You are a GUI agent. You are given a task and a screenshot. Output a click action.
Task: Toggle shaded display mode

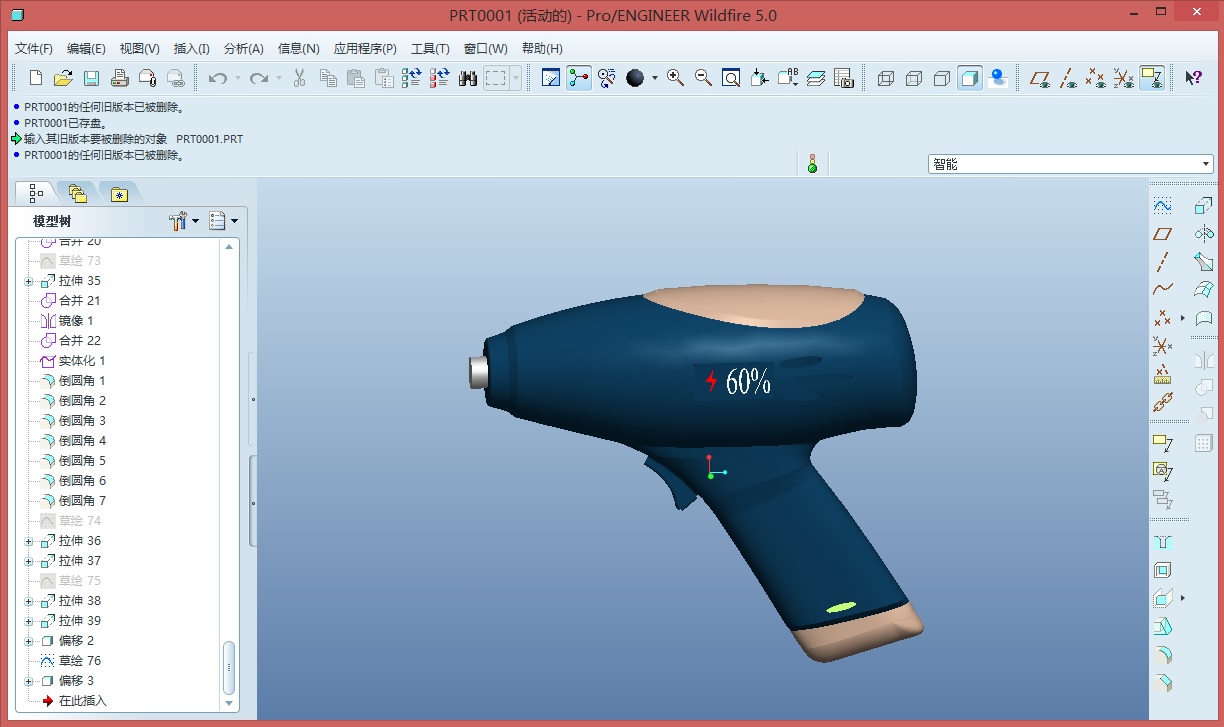point(970,78)
